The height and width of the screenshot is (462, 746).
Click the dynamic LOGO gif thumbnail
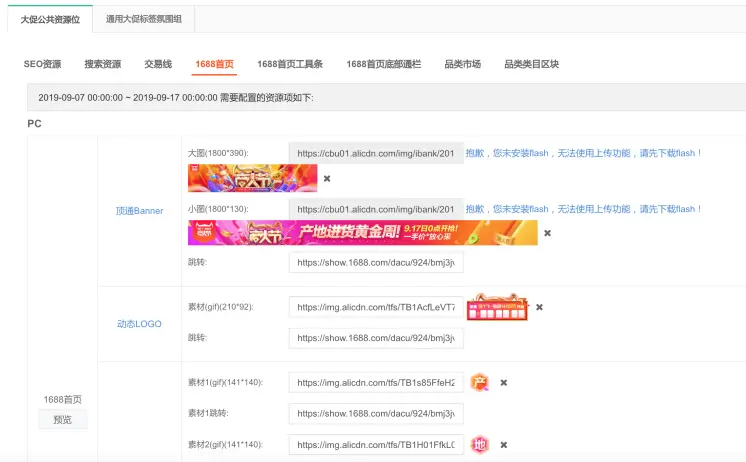pos(497,307)
